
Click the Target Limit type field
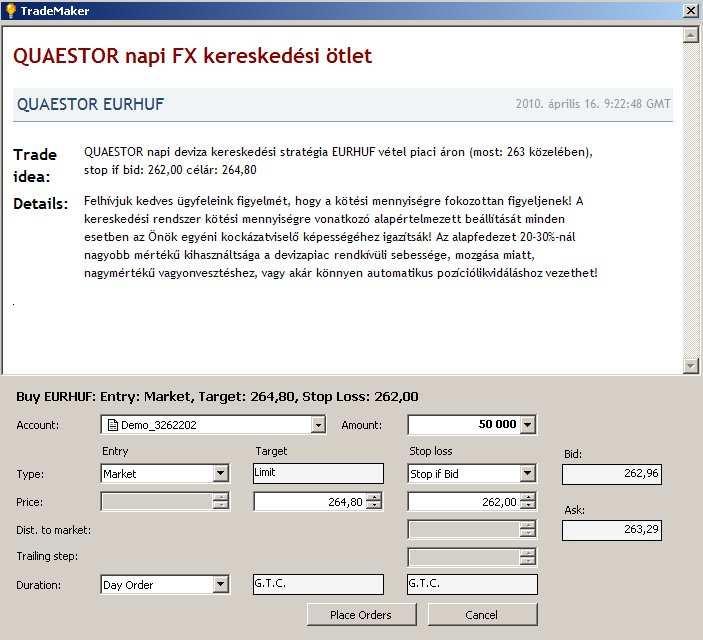click(x=318, y=473)
